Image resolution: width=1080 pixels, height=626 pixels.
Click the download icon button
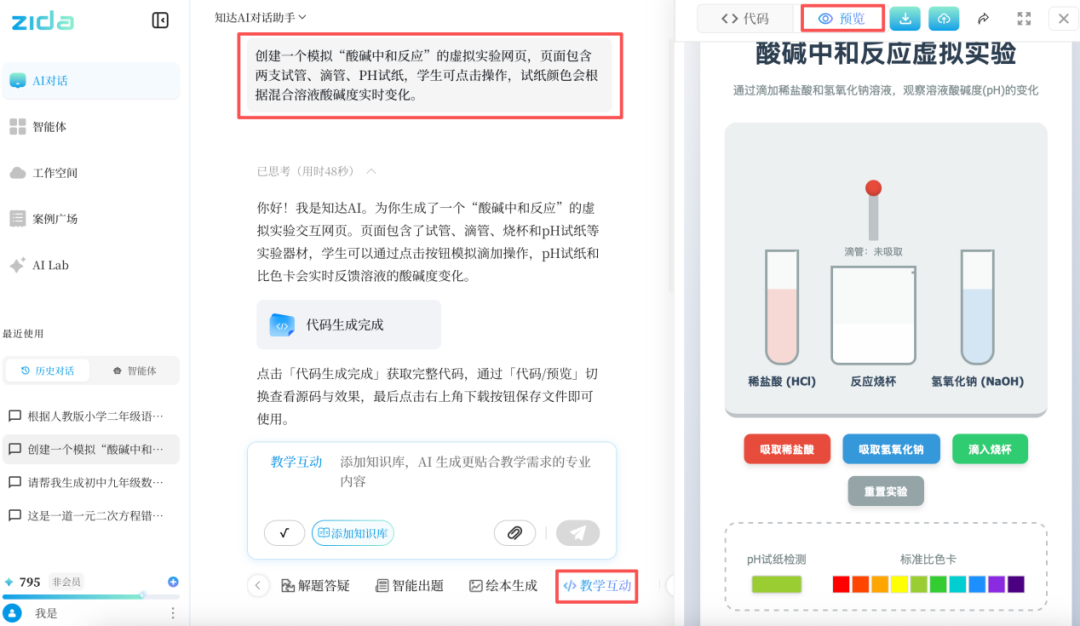(x=905, y=19)
